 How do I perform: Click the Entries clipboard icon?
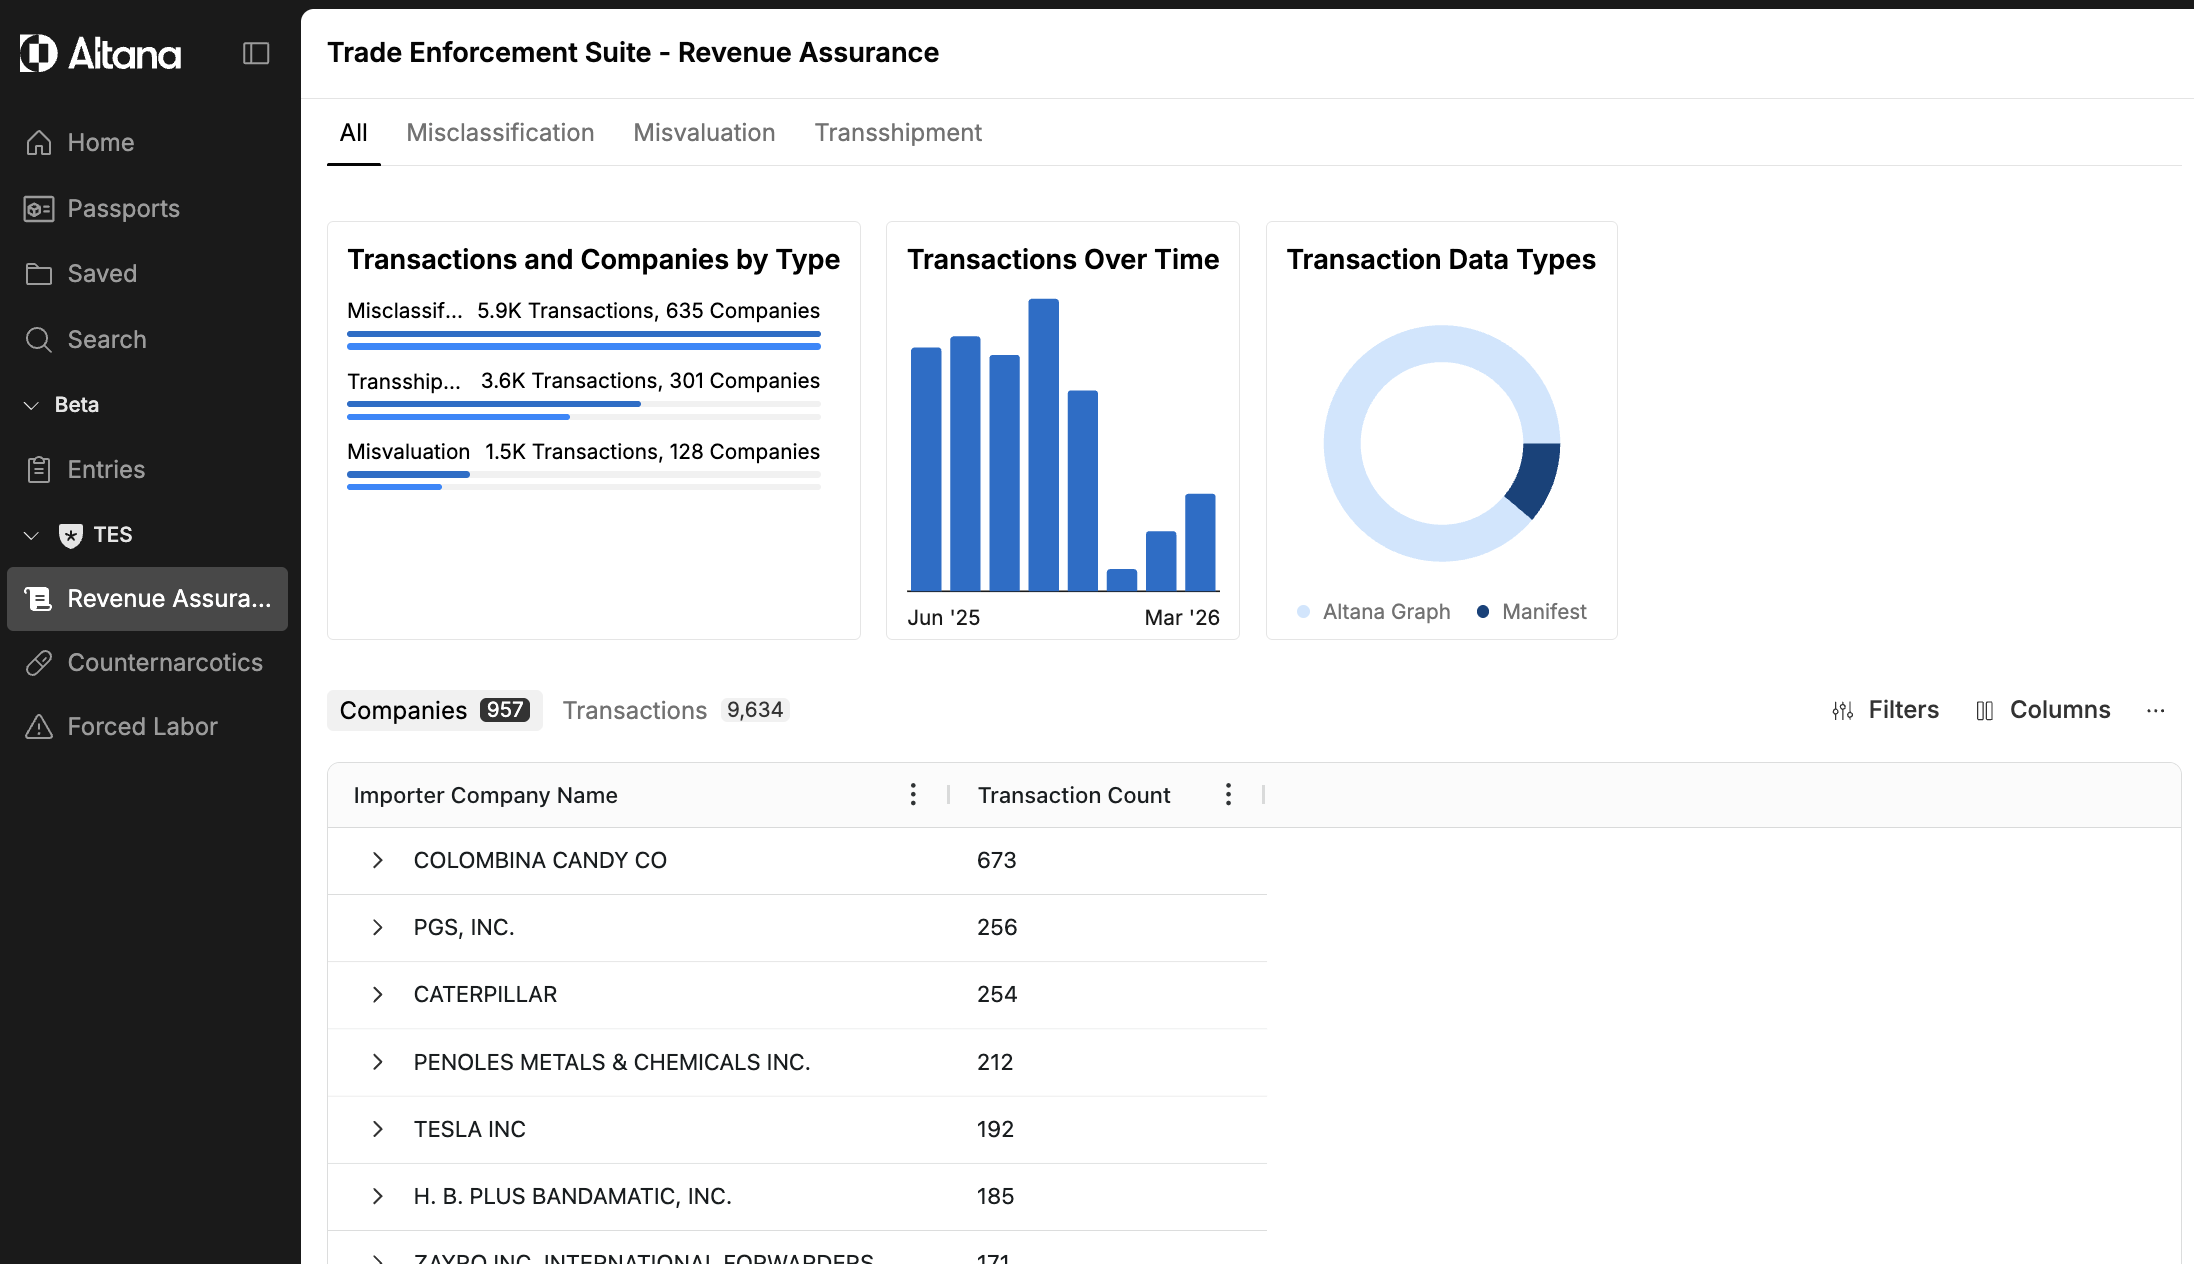pos(39,470)
